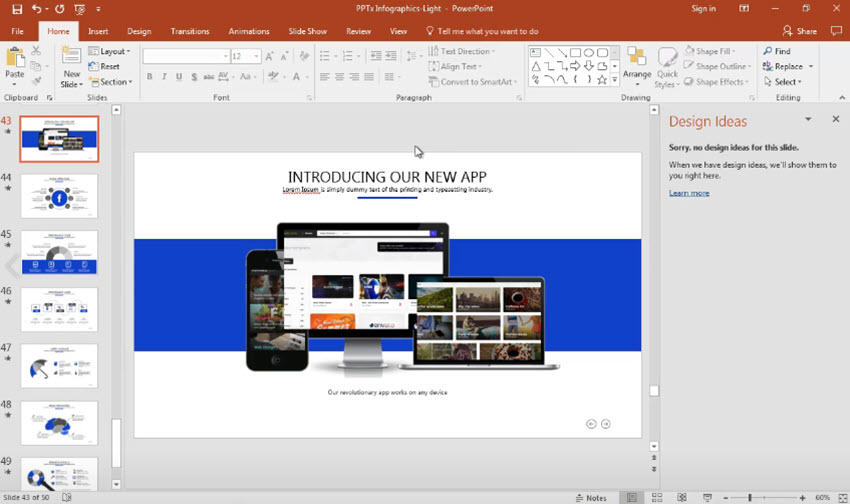The width and height of the screenshot is (850, 504).
Task: Open Quick Styles gallery
Action: tap(667, 67)
